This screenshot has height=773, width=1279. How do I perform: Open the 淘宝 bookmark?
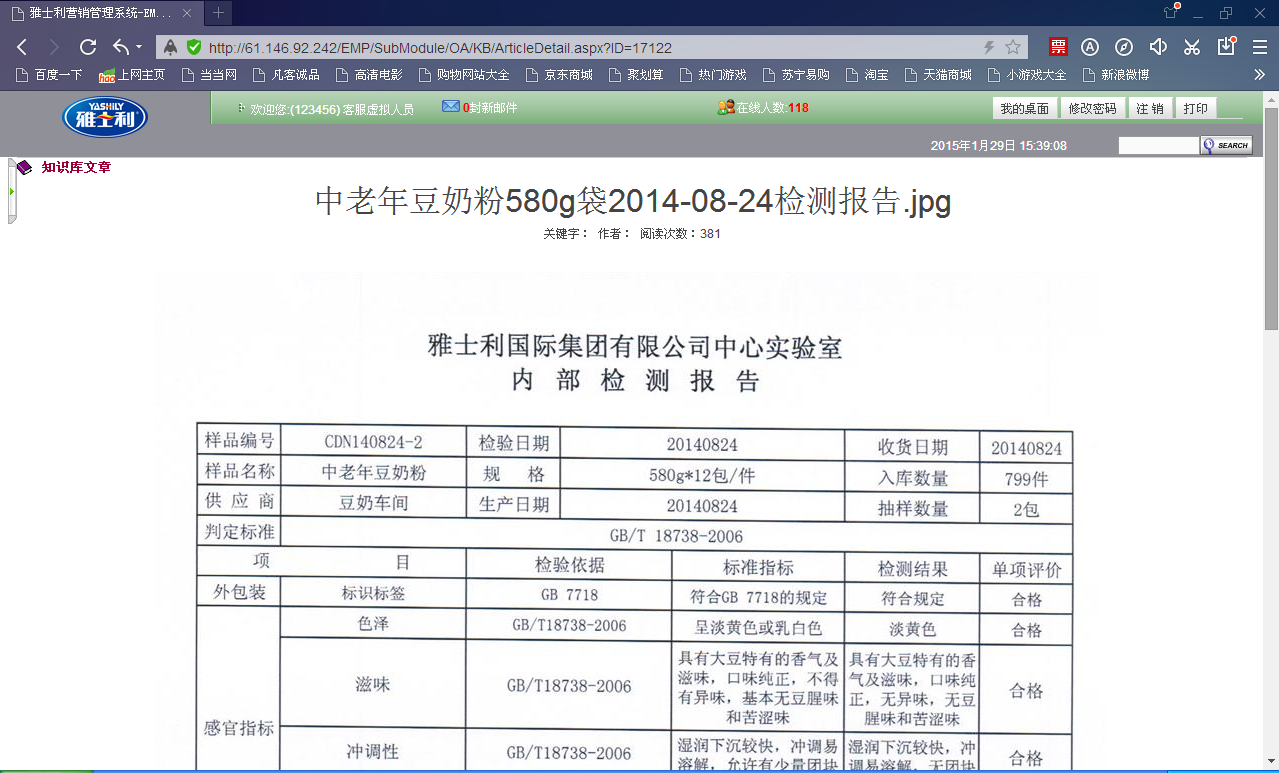pyautogui.click(x=868, y=75)
